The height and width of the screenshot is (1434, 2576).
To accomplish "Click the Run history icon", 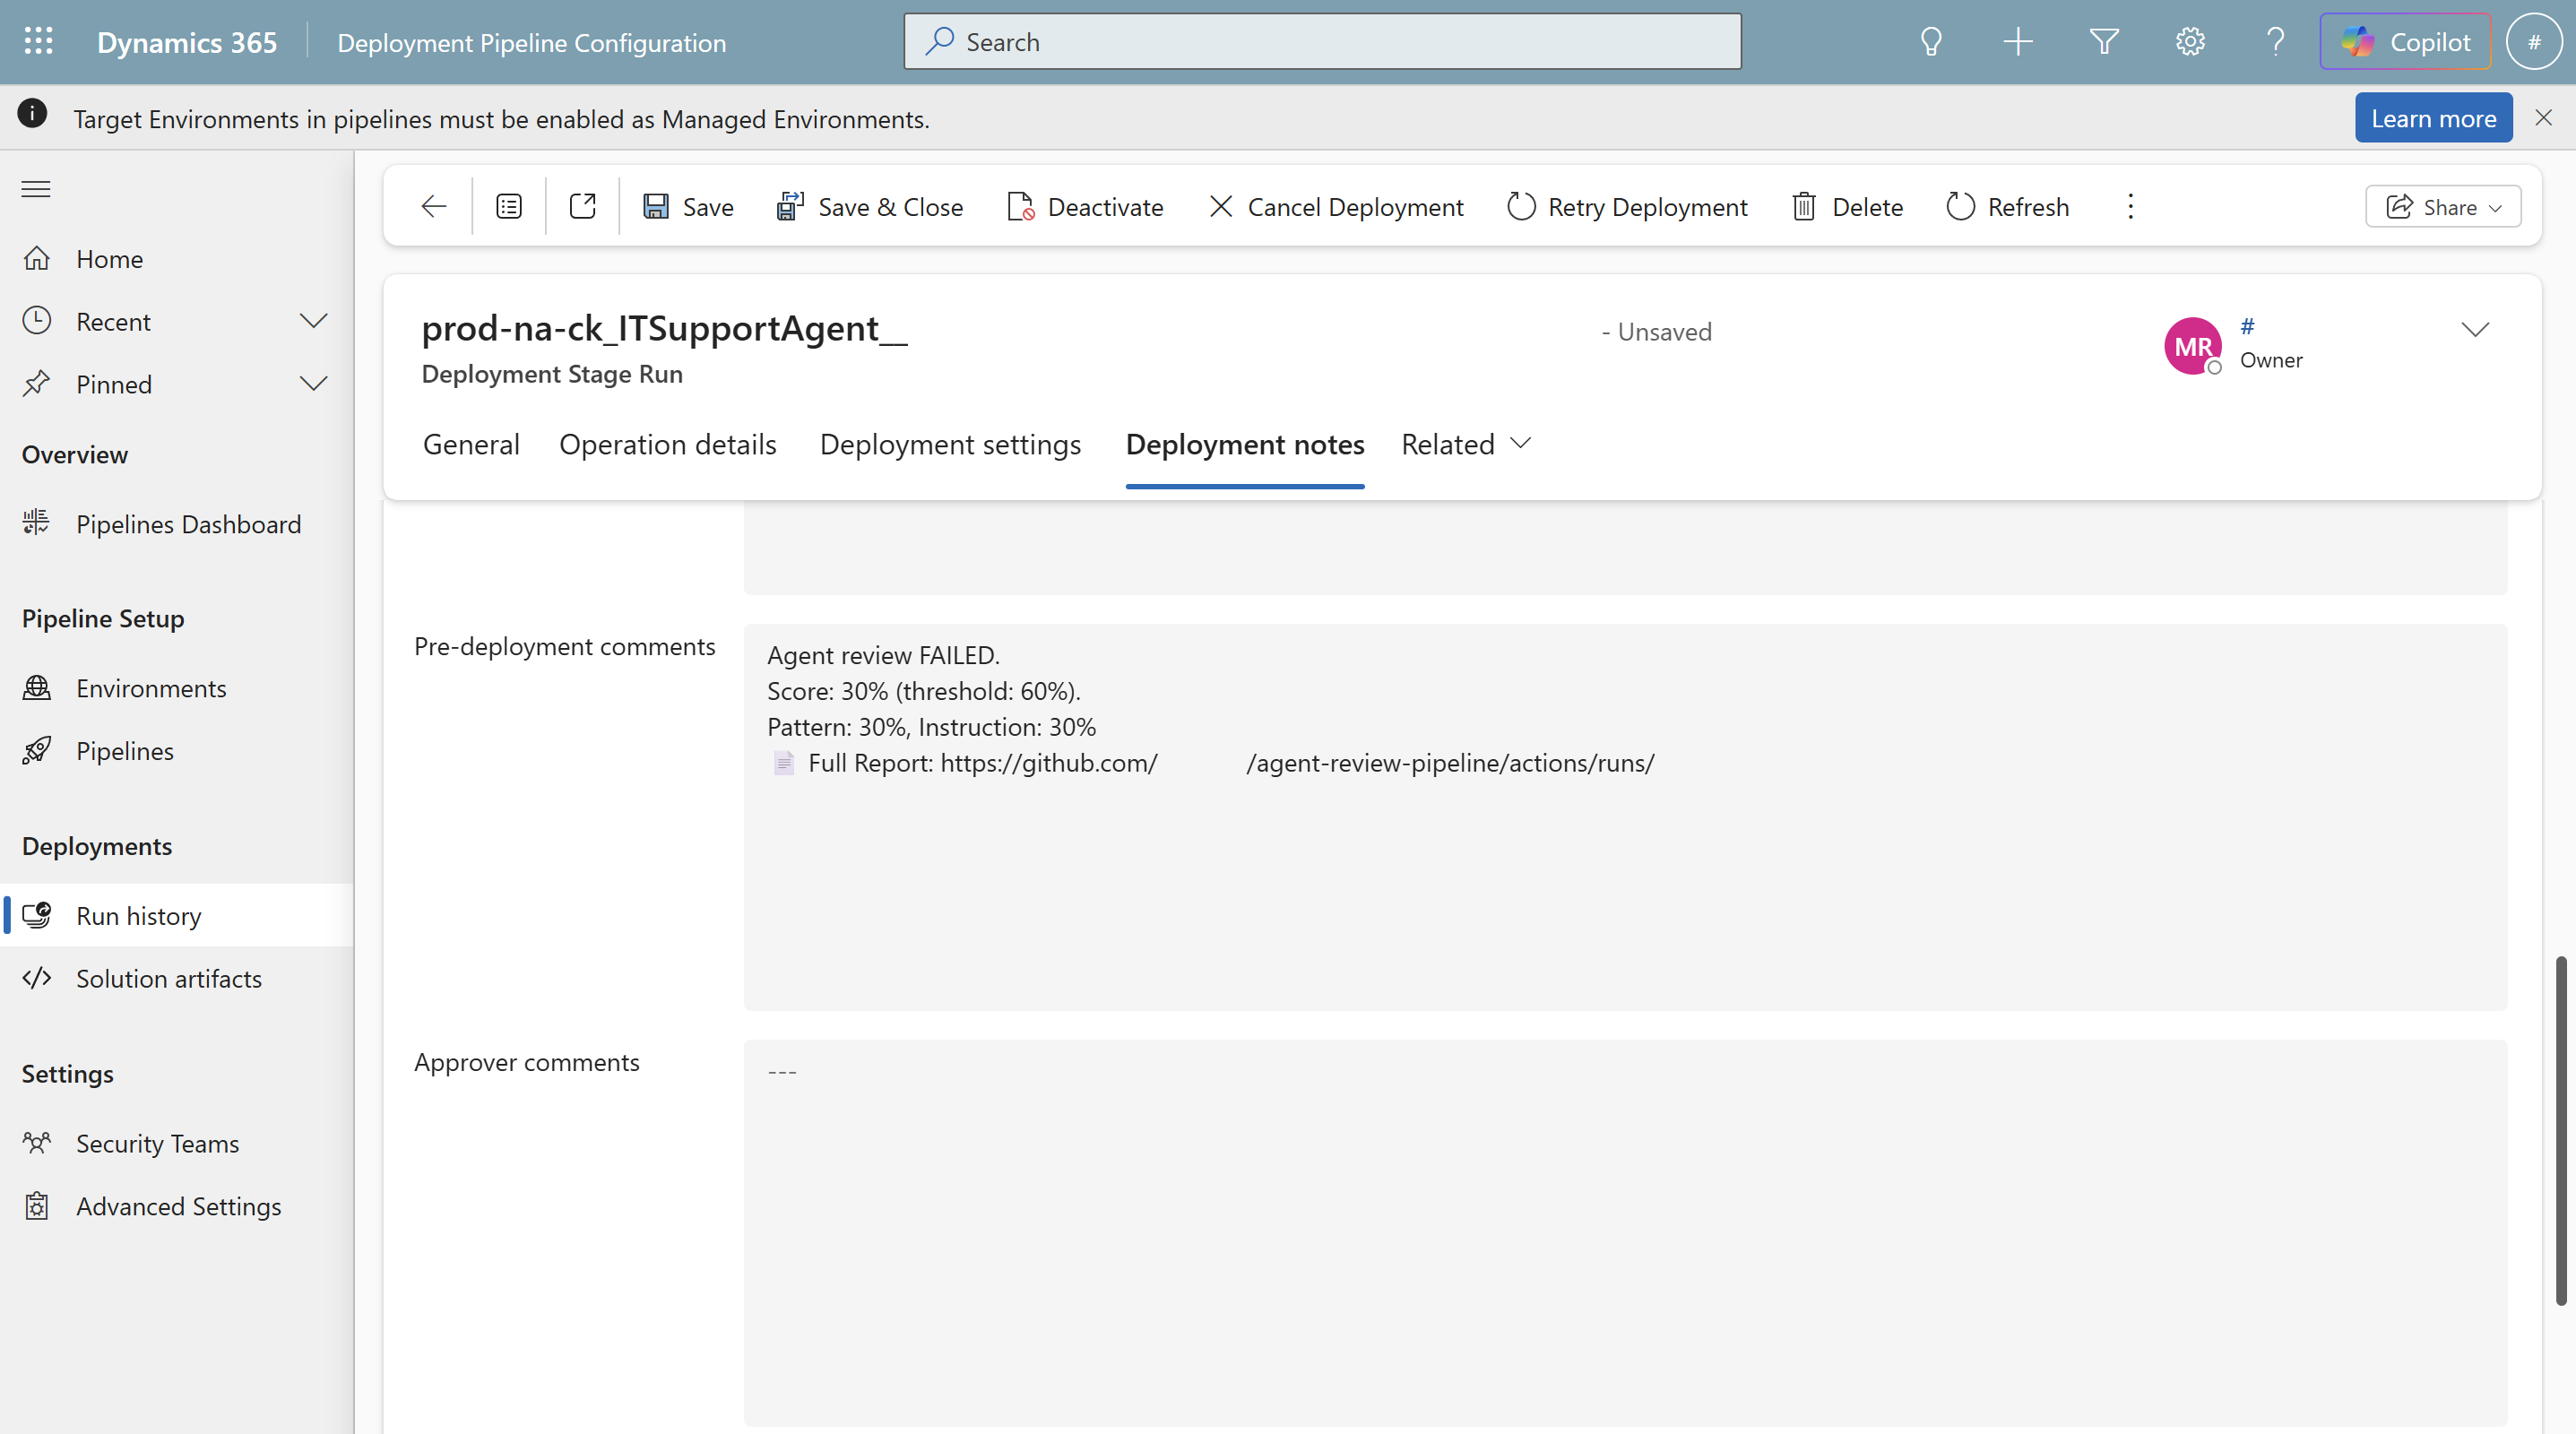I will point(37,915).
